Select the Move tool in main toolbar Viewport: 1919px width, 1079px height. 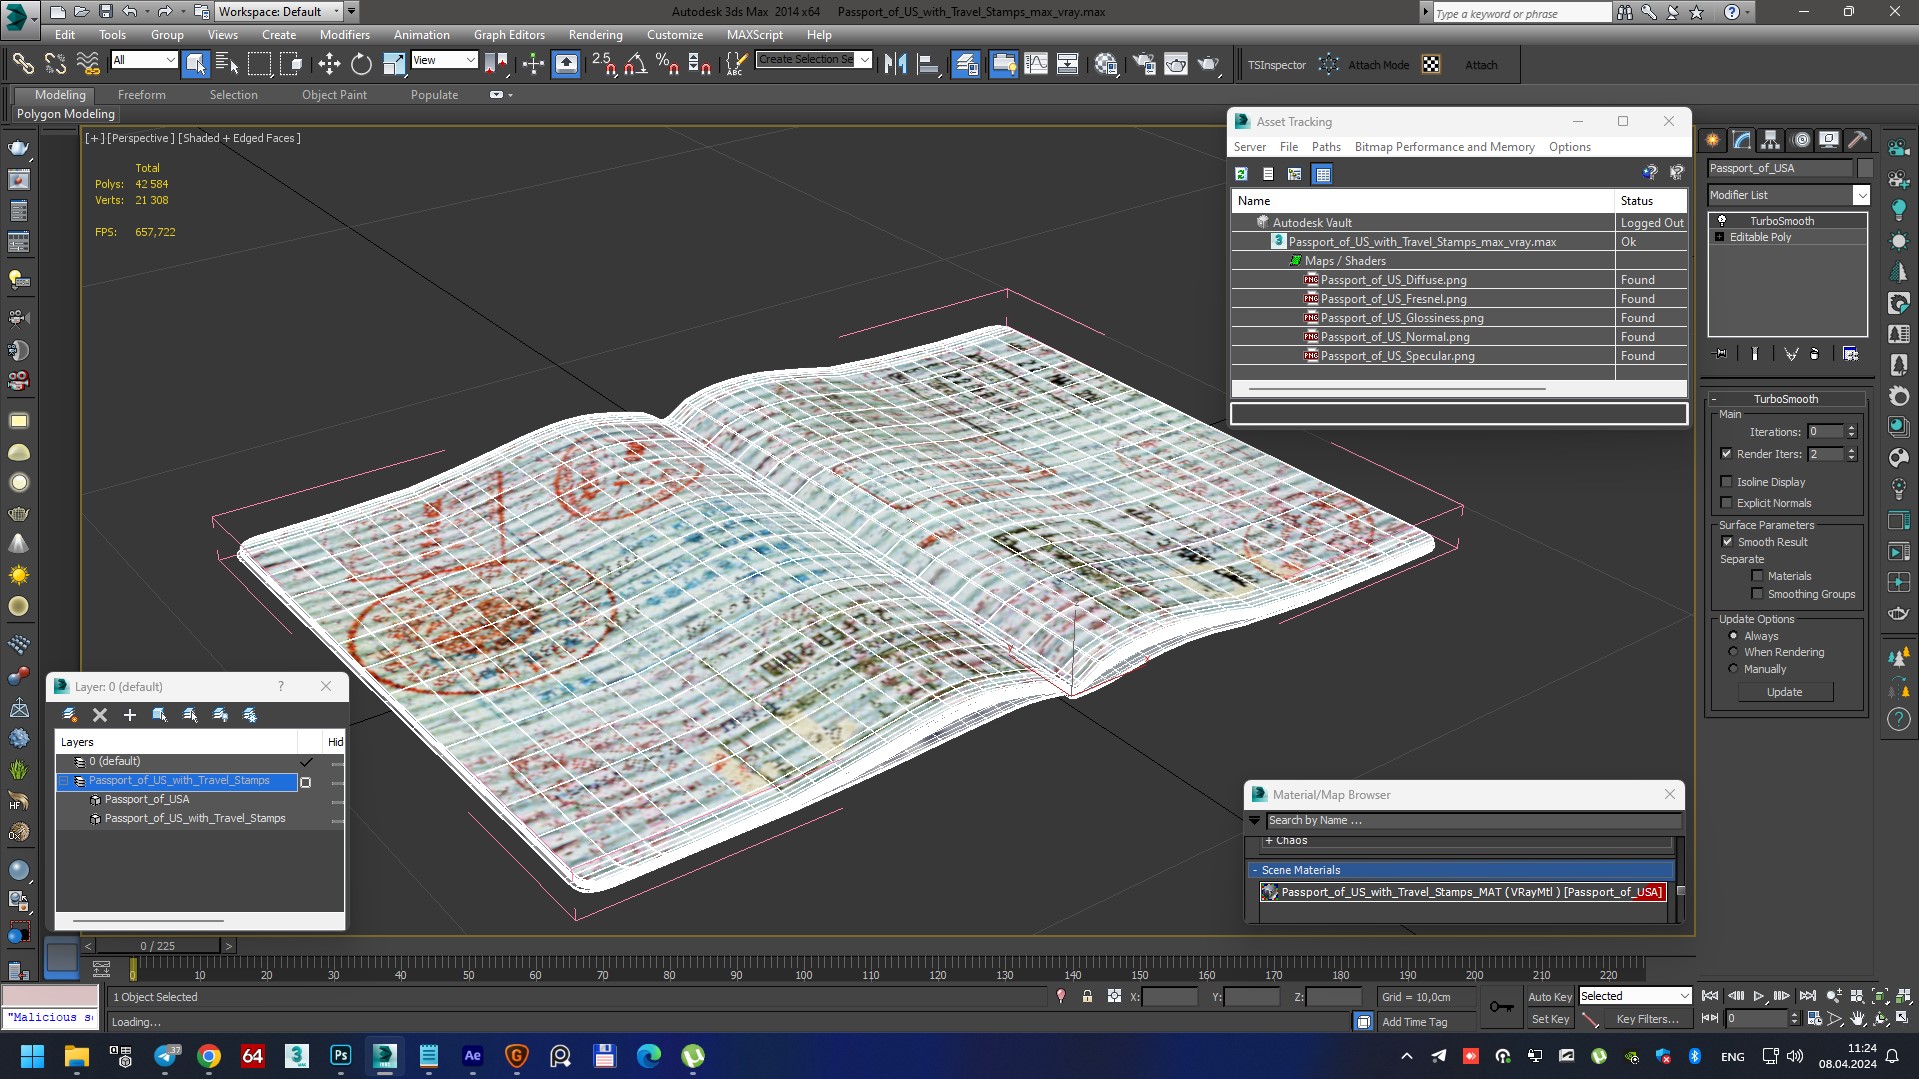[329, 65]
